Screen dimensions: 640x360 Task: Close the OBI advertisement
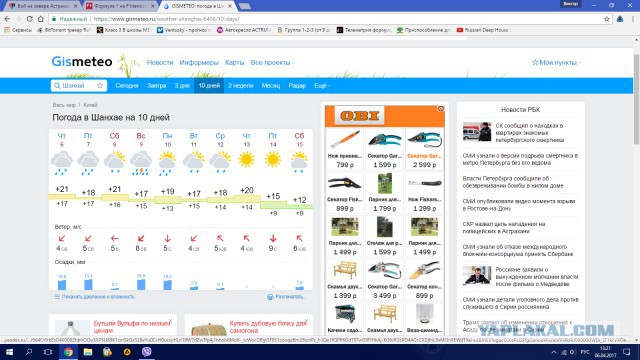(x=440, y=109)
